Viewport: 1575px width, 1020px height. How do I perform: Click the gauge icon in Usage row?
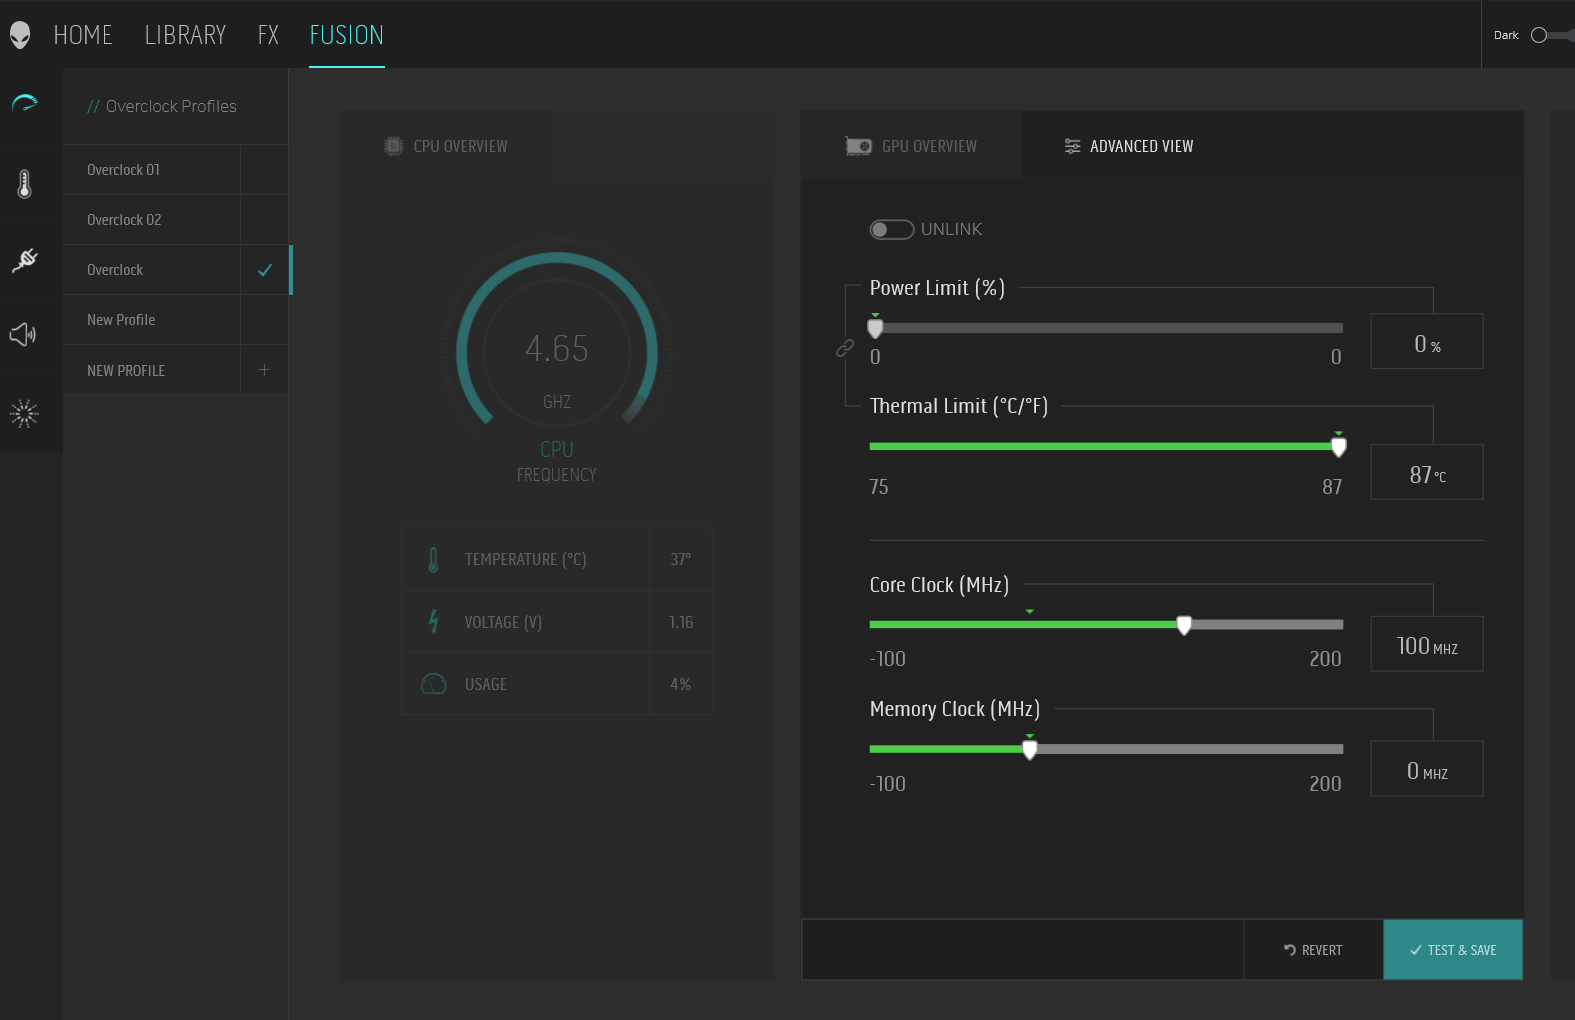click(x=433, y=684)
